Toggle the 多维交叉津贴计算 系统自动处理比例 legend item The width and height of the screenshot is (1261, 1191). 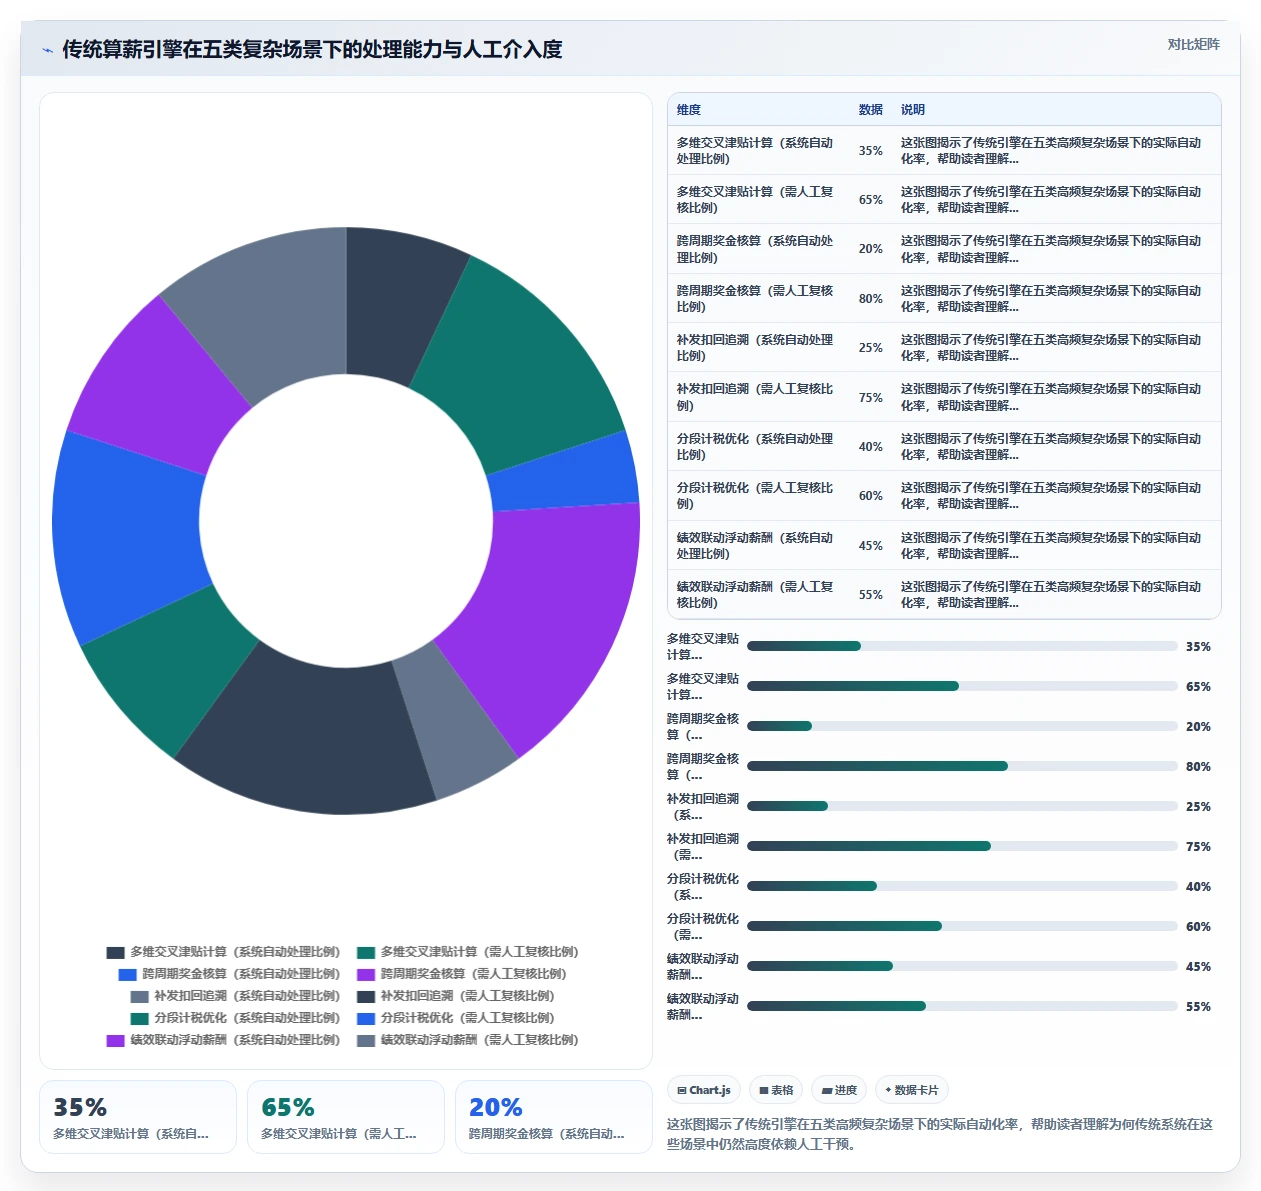(x=223, y=952)
